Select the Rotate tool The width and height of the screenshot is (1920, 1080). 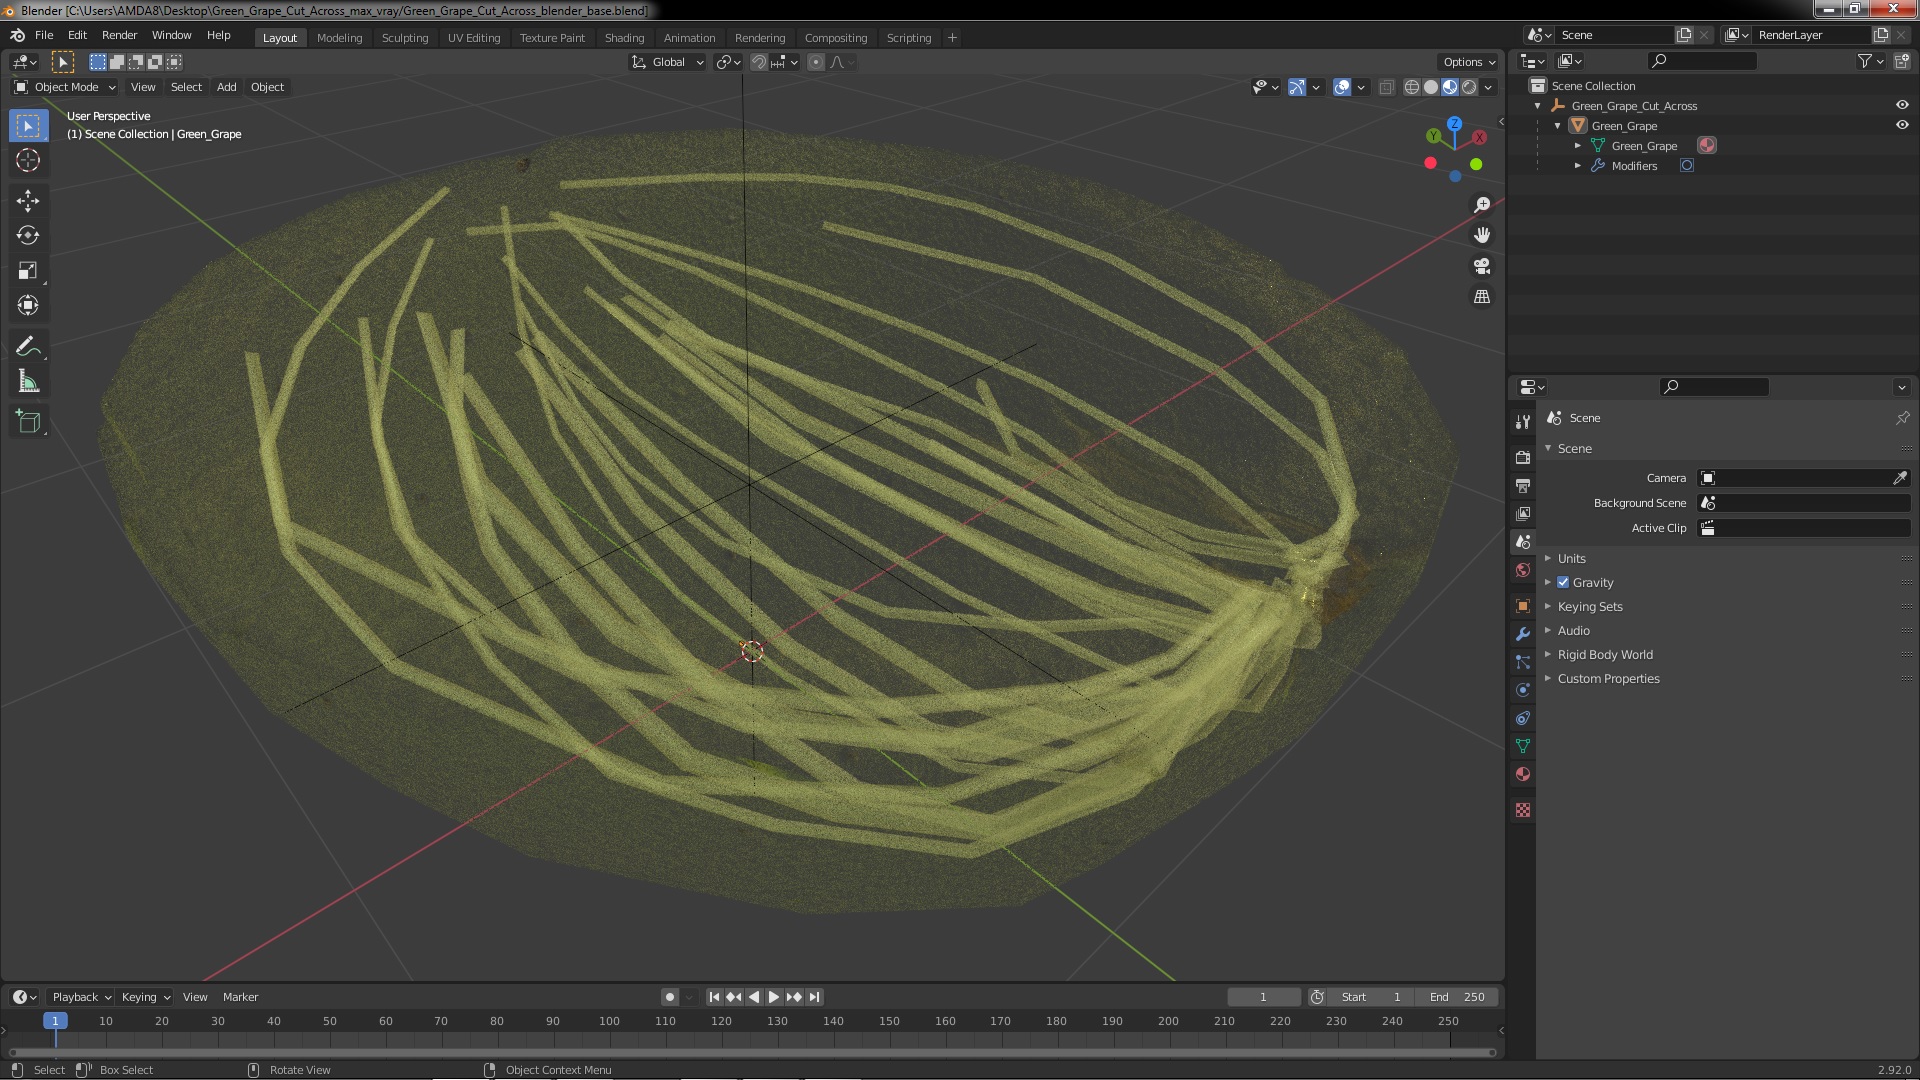pos(28,236)
